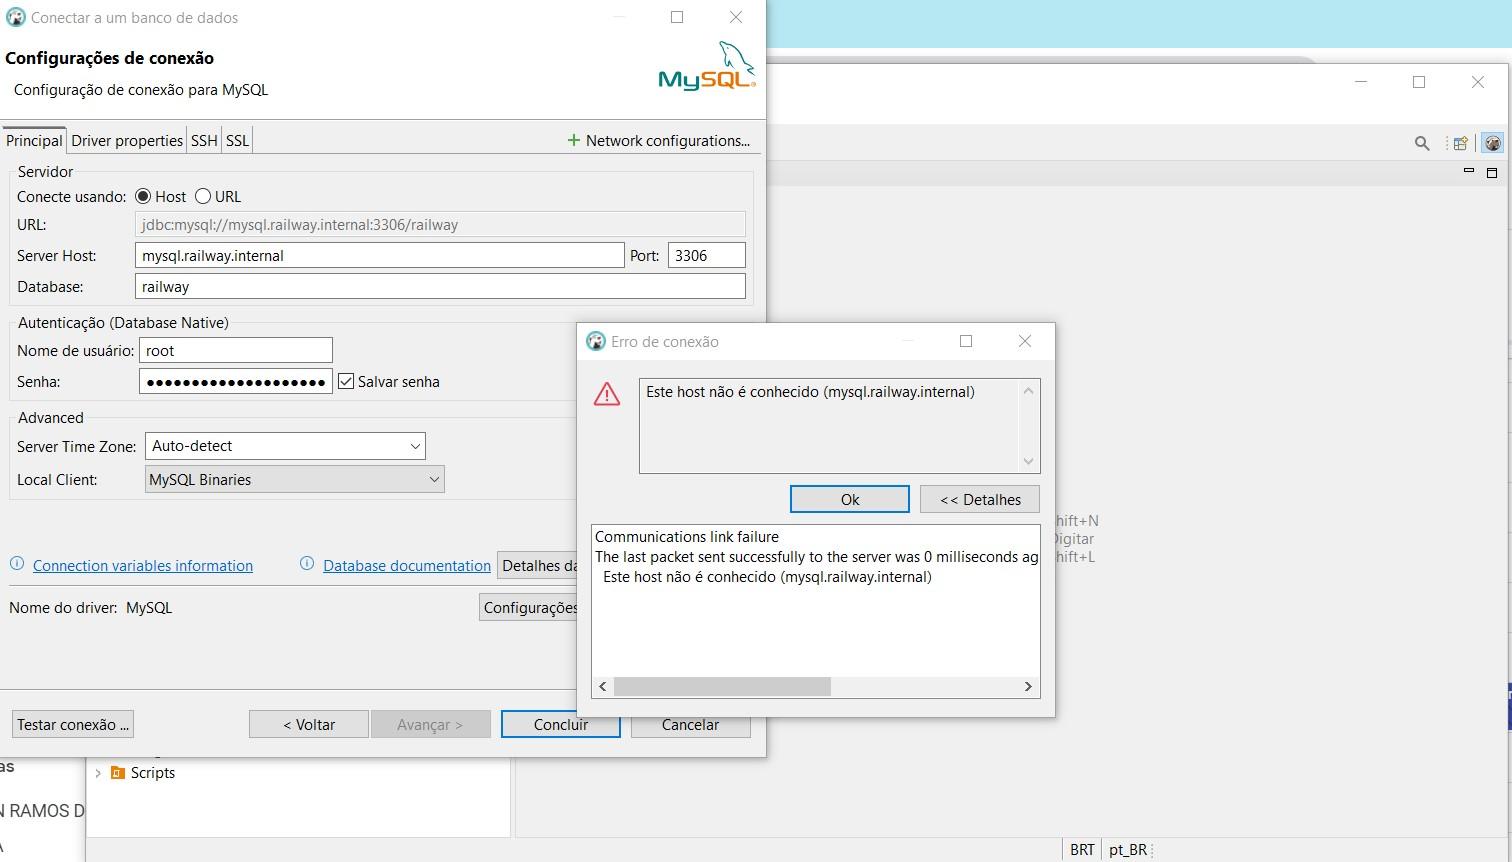
Task: Click the Ok button in error dialog
Action: (x=850, y=499)
